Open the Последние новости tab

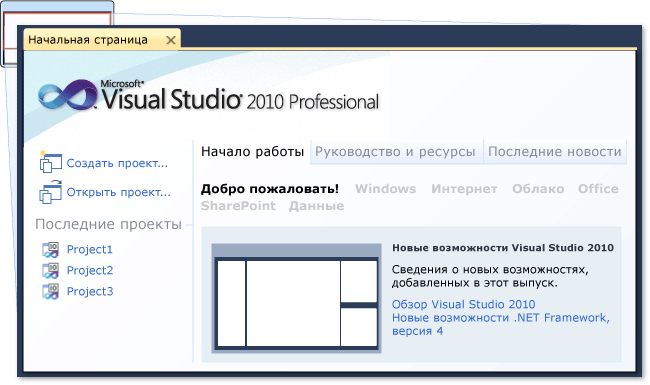click(554, 152)
